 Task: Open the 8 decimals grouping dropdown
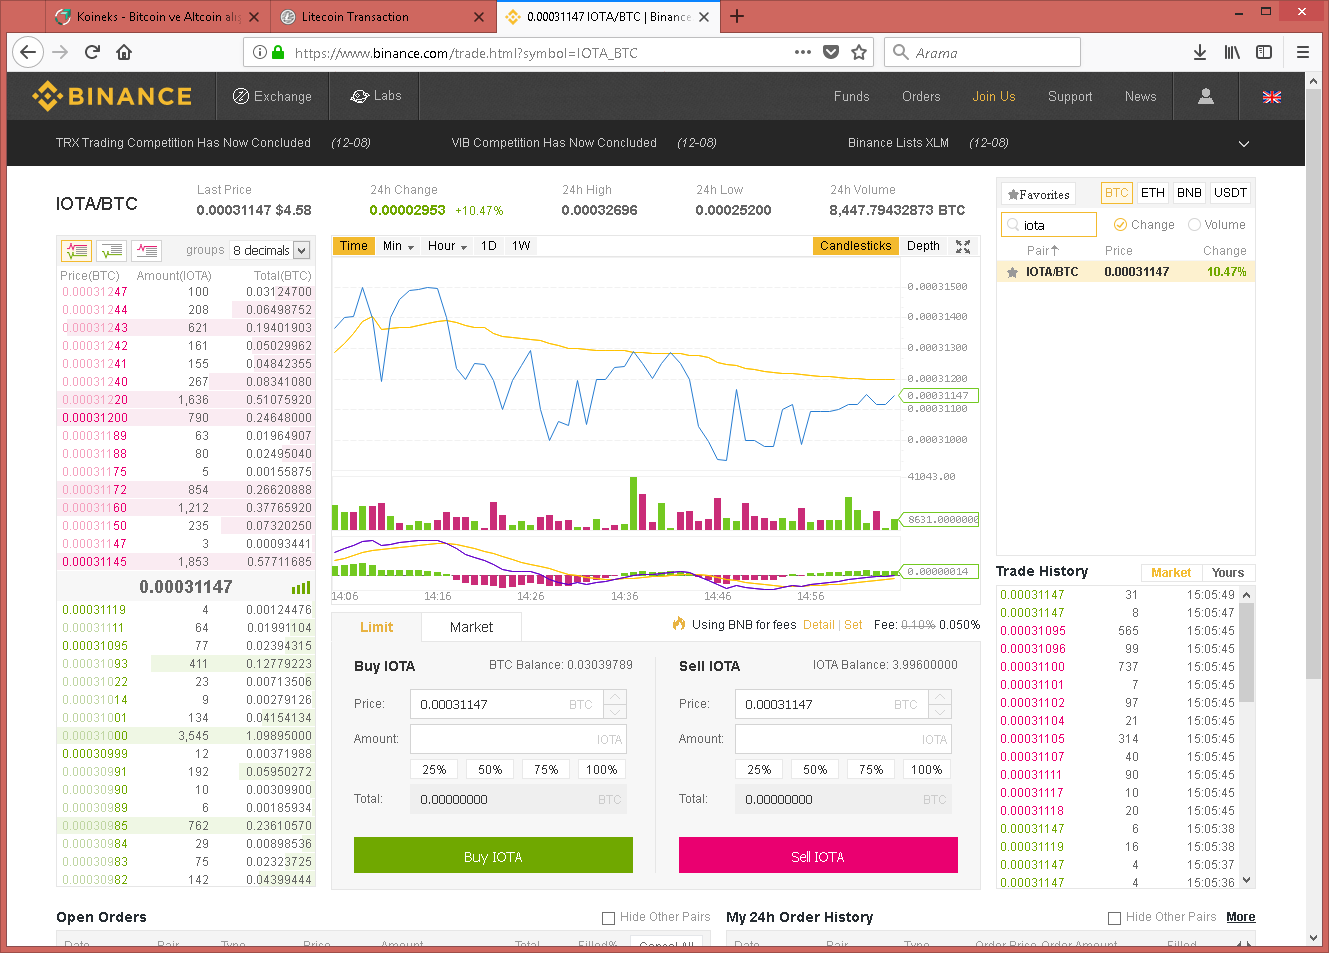tap(271, 250)
